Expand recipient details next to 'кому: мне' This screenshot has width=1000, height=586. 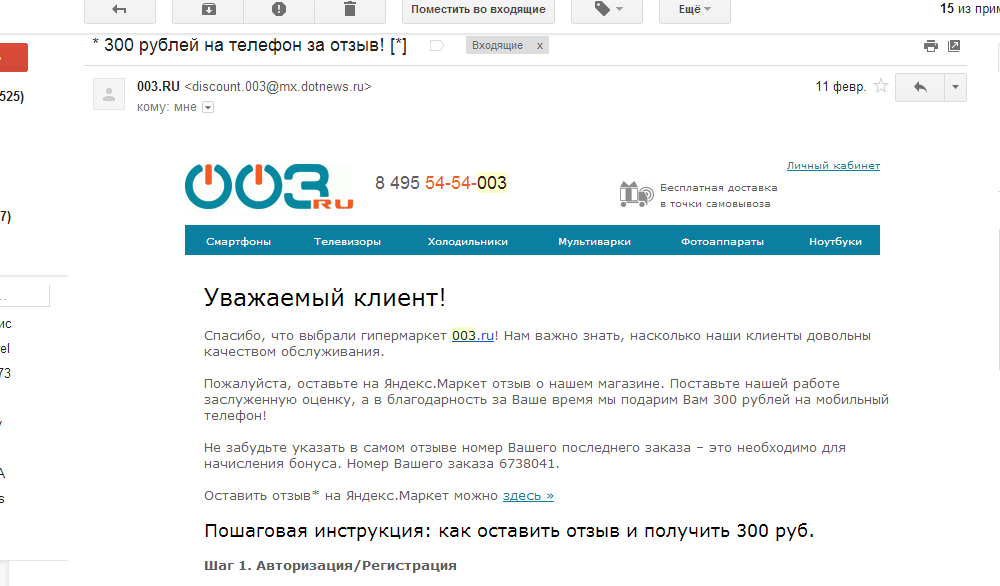coord(208,107)
